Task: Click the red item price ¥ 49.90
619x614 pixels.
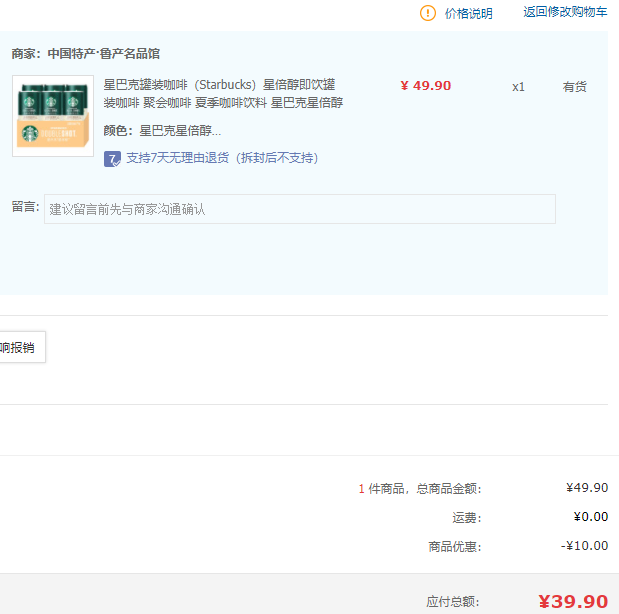Action: [x=425, y=86]
